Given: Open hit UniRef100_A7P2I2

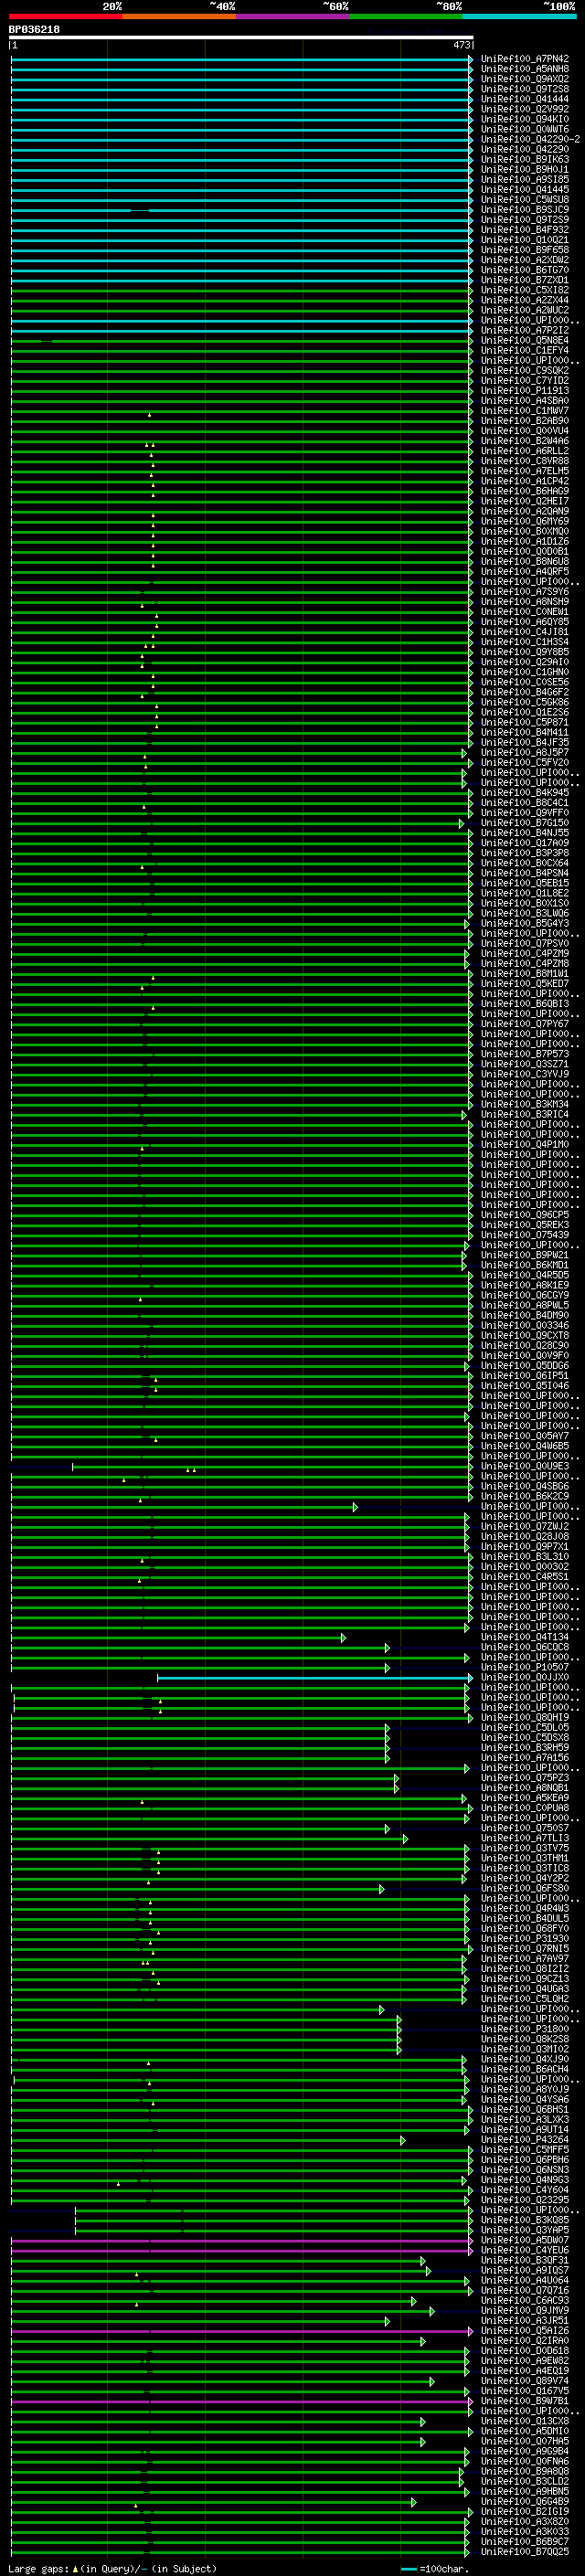Looking at the screenshot, I should tap(525, 331).
